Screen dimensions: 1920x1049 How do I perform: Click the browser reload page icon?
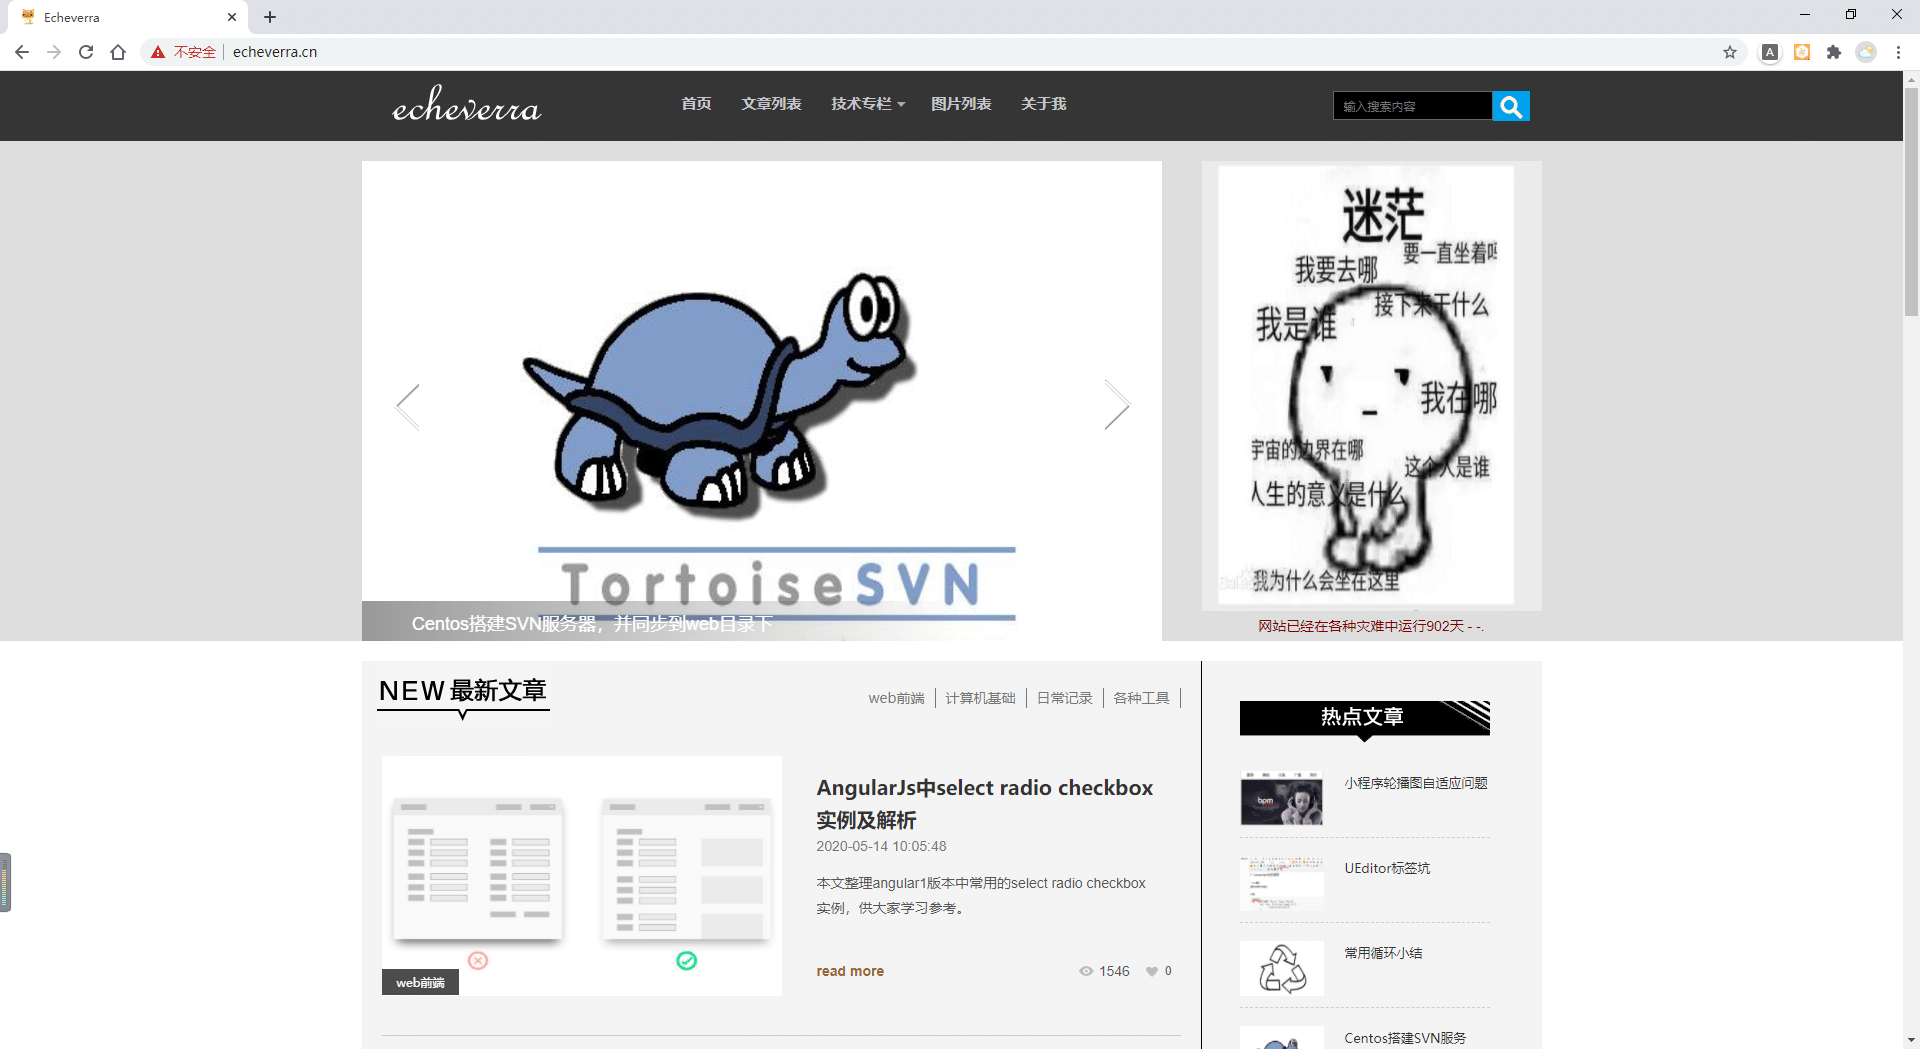pos(86,52)
